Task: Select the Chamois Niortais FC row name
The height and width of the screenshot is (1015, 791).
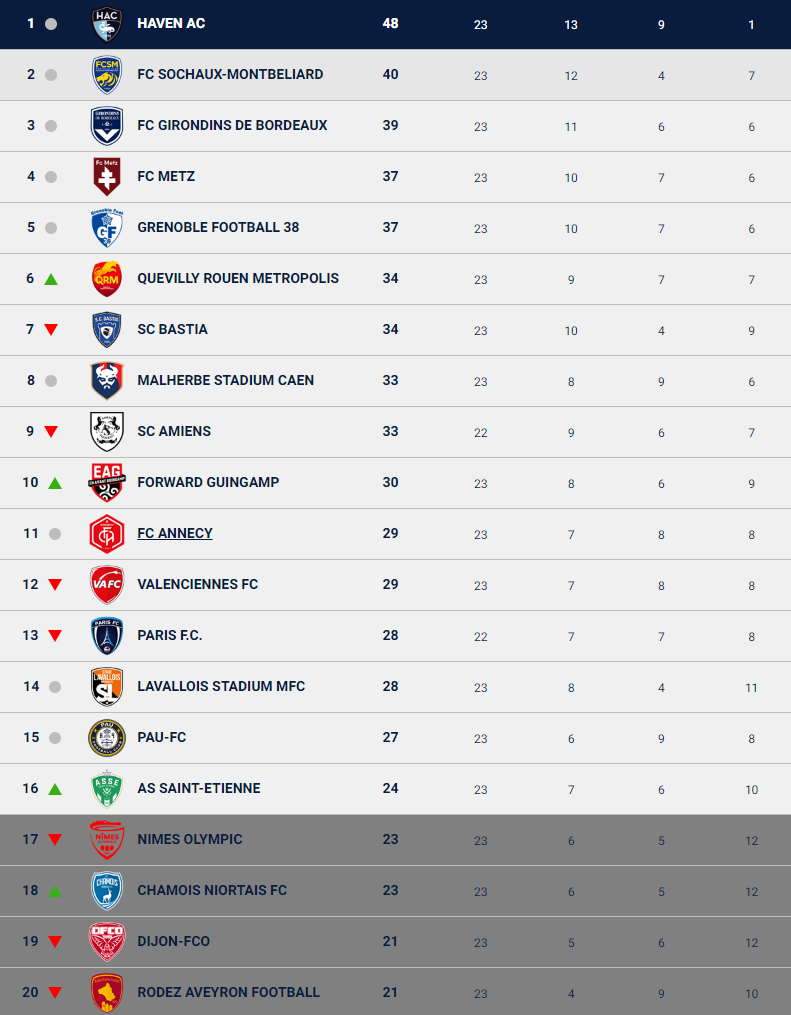Action: (x=212, y=891)
